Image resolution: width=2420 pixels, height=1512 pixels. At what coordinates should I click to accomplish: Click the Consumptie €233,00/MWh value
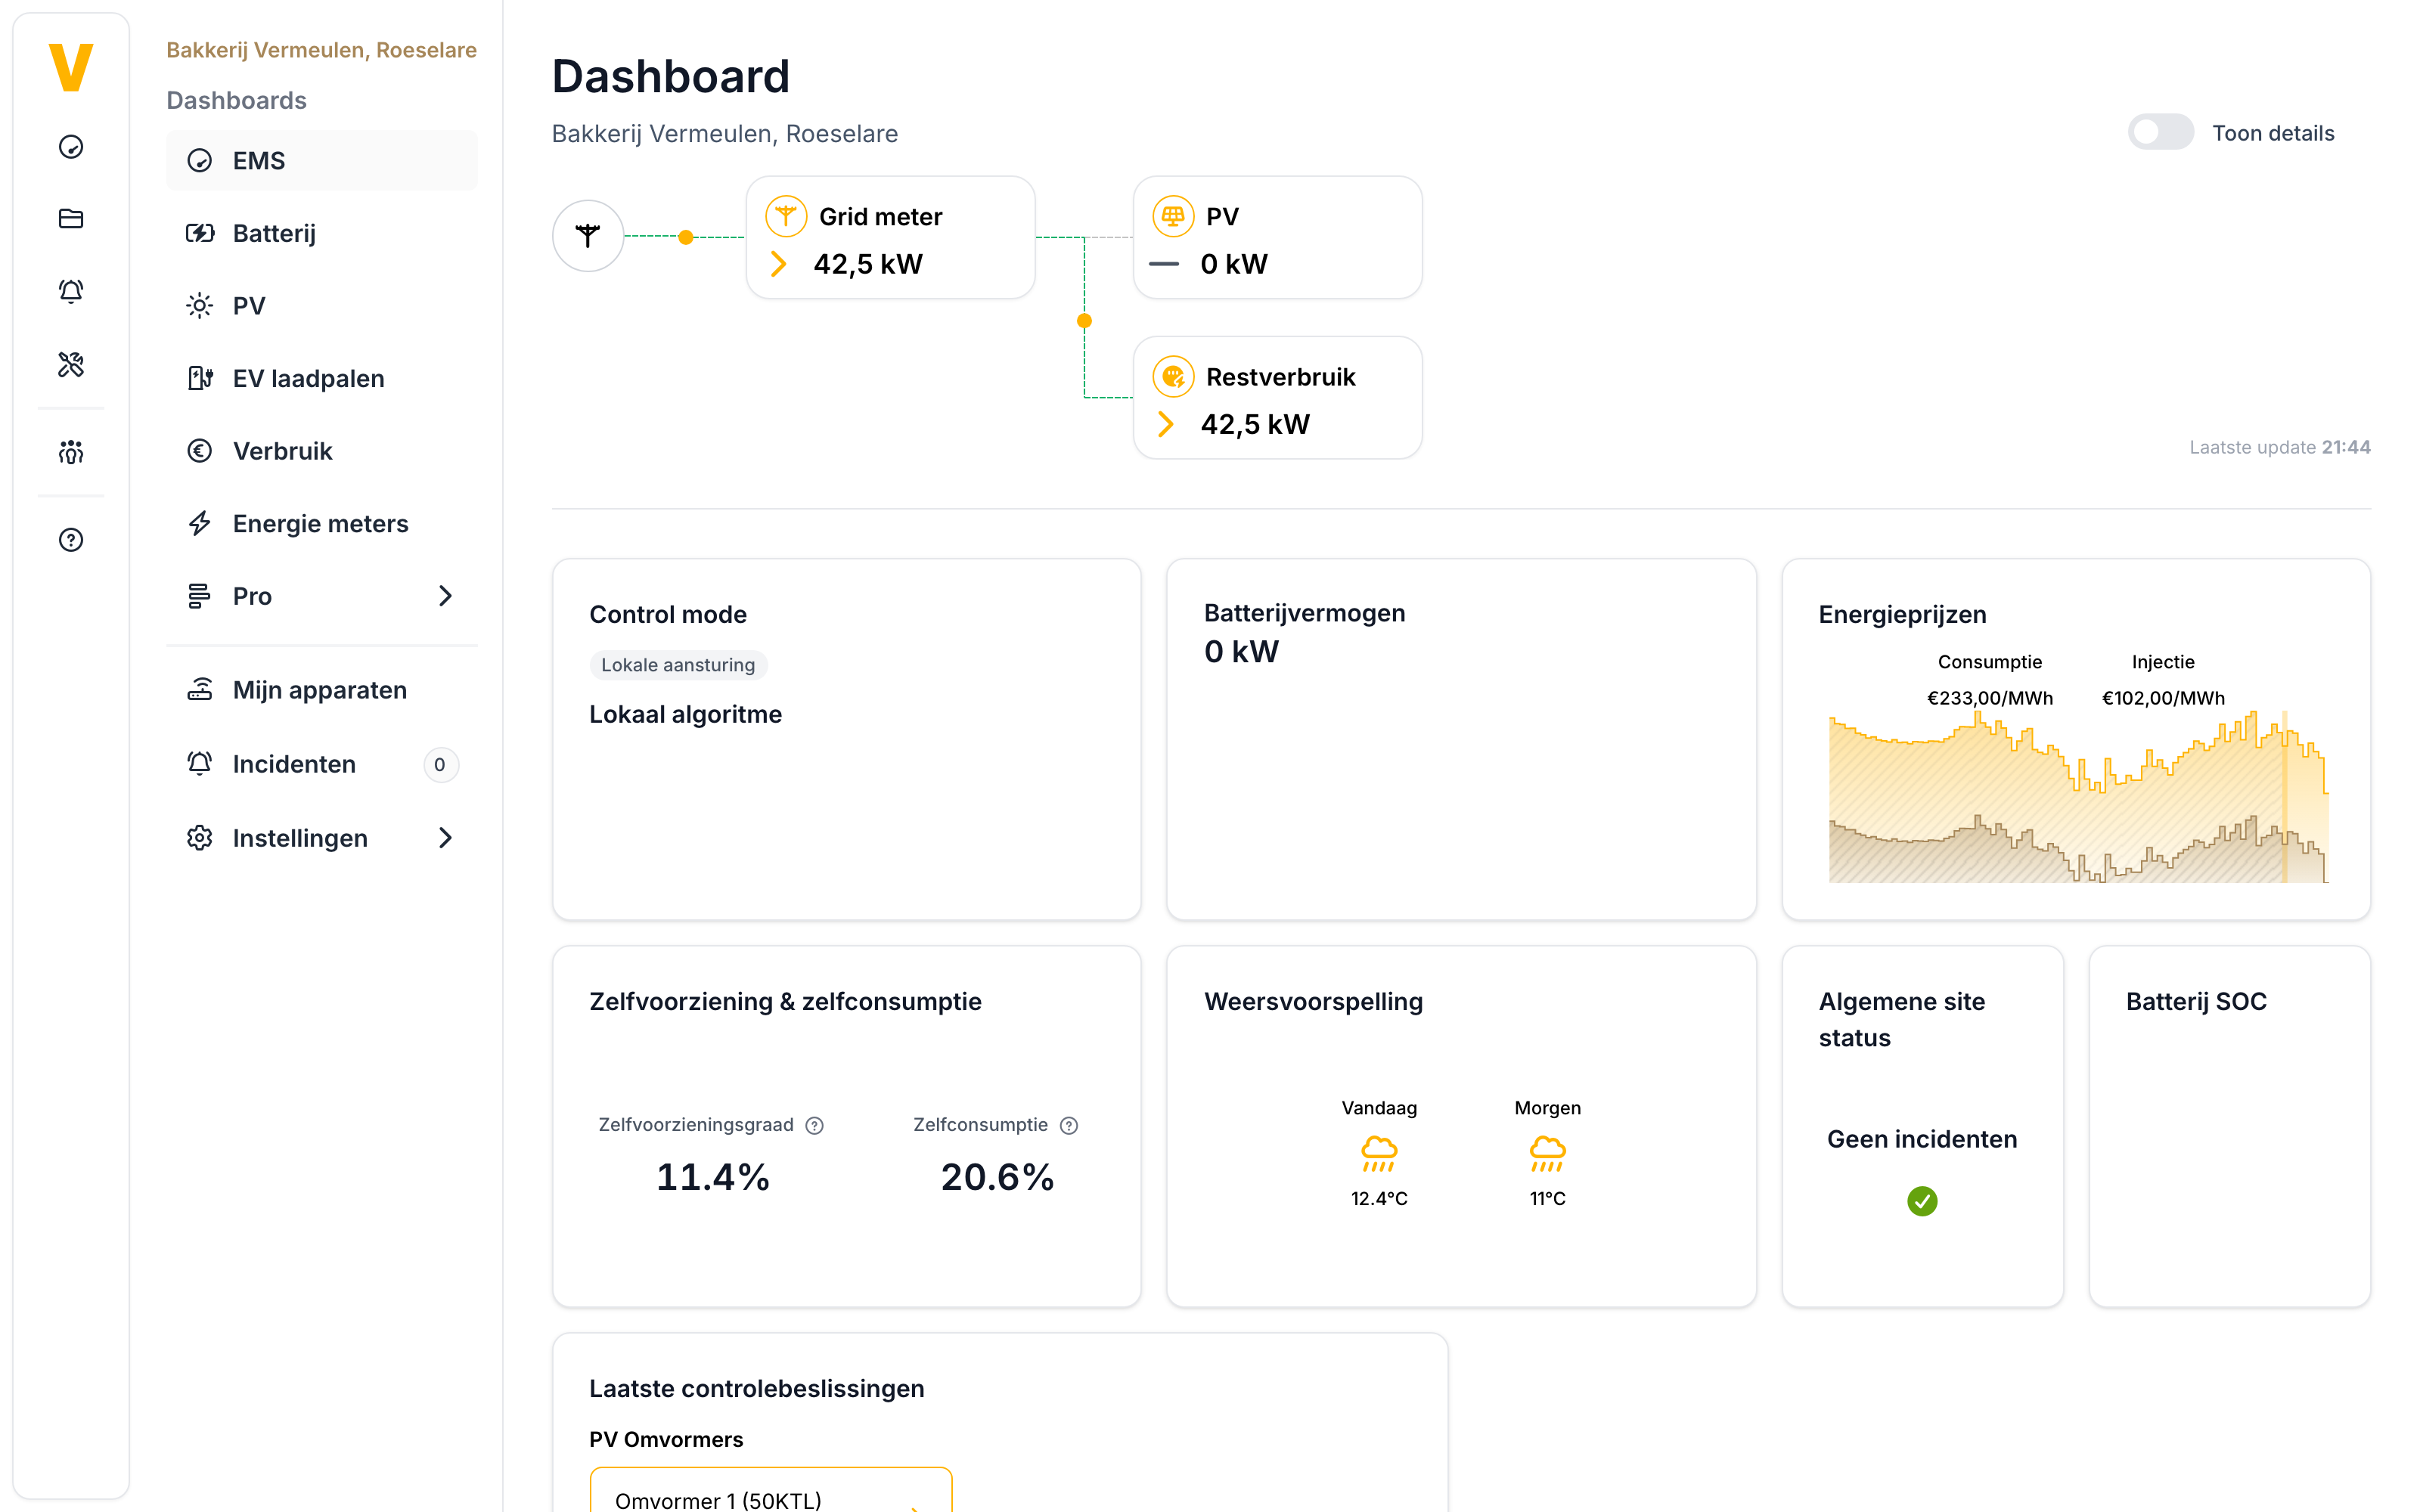tap(1989, 698)
